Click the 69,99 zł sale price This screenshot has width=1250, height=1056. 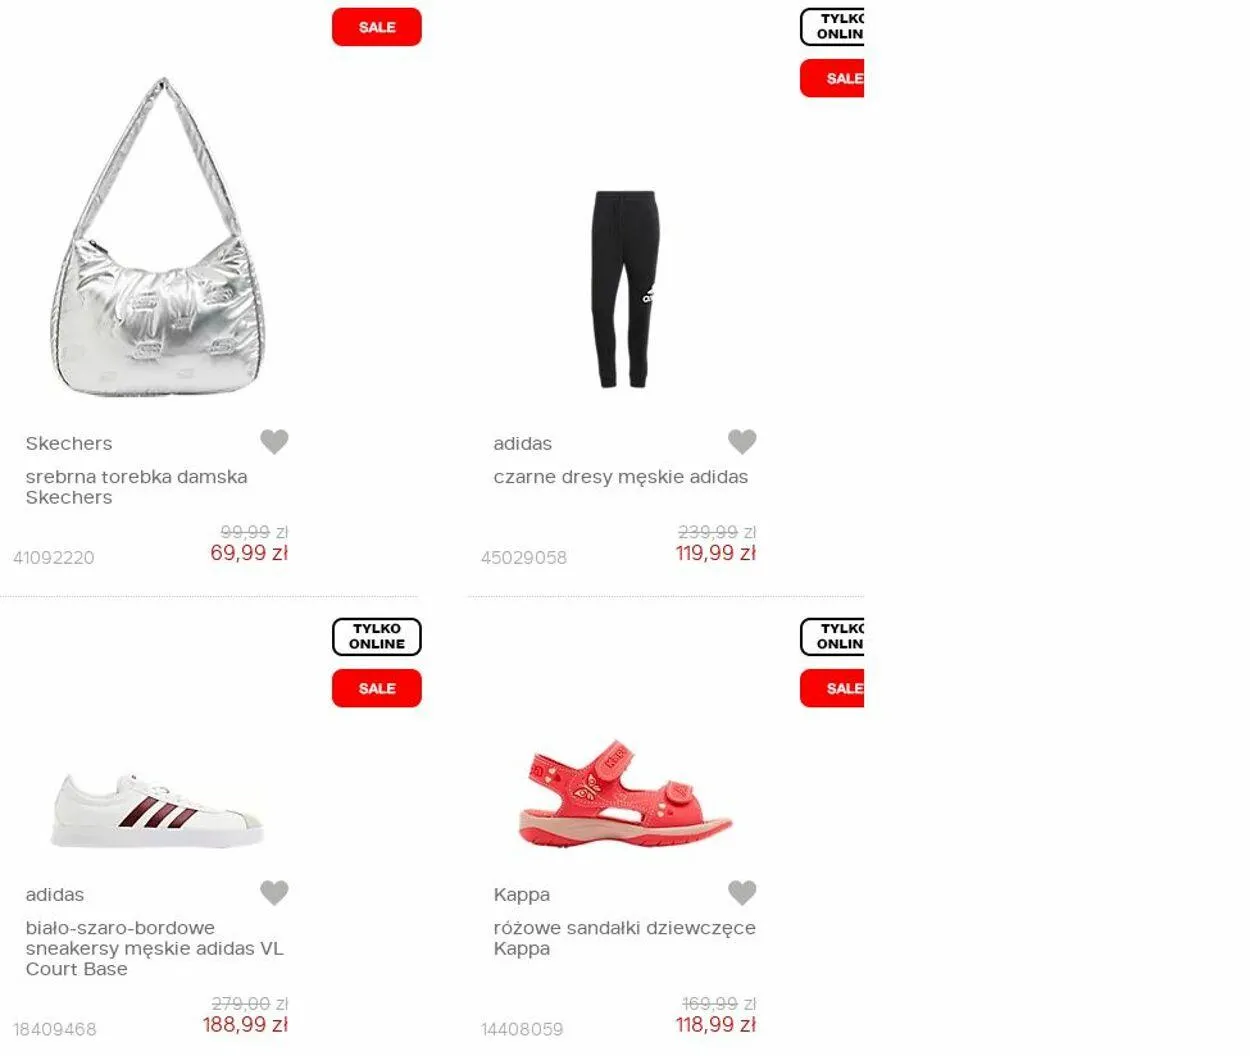point(249,553)
